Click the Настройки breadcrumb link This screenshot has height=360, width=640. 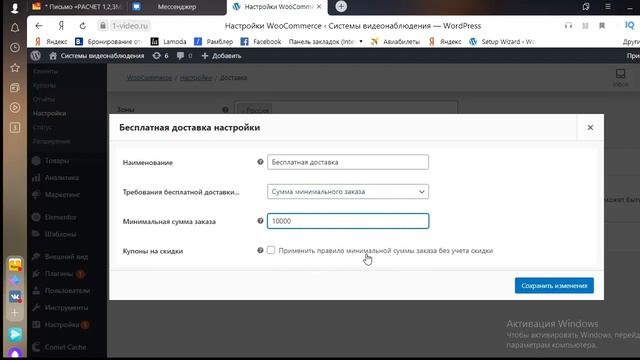[196, 78]
